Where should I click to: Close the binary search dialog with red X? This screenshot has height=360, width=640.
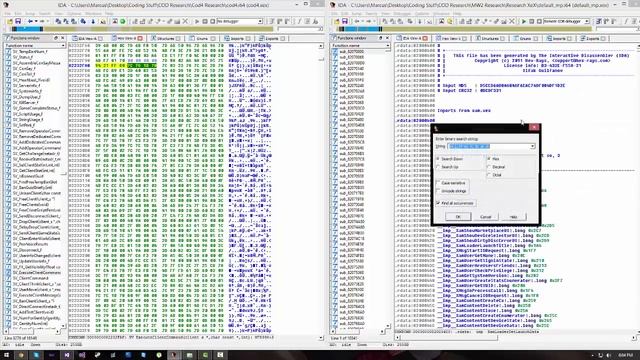click(x=534, y=128)
